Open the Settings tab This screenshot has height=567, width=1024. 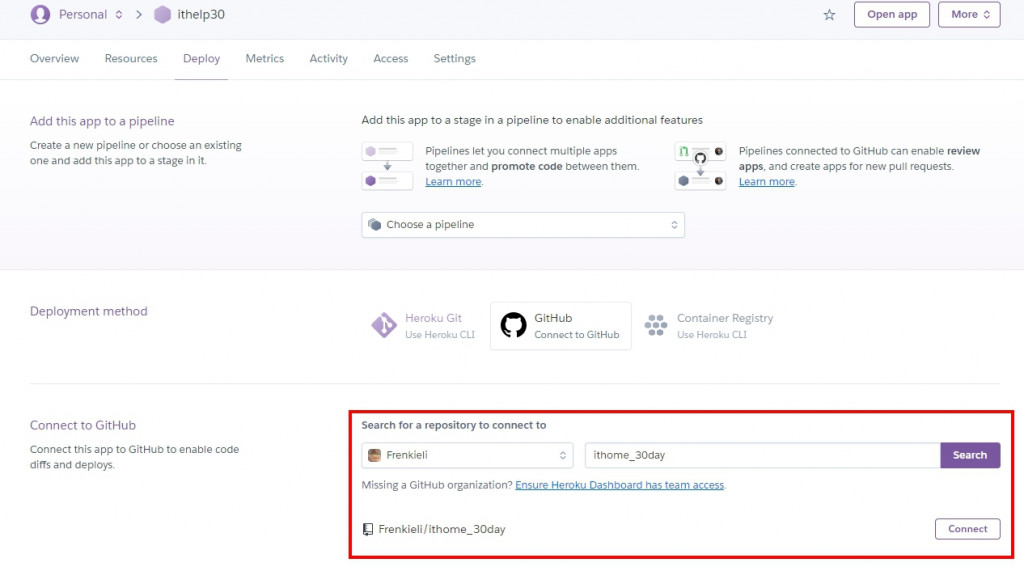(455, 58)
